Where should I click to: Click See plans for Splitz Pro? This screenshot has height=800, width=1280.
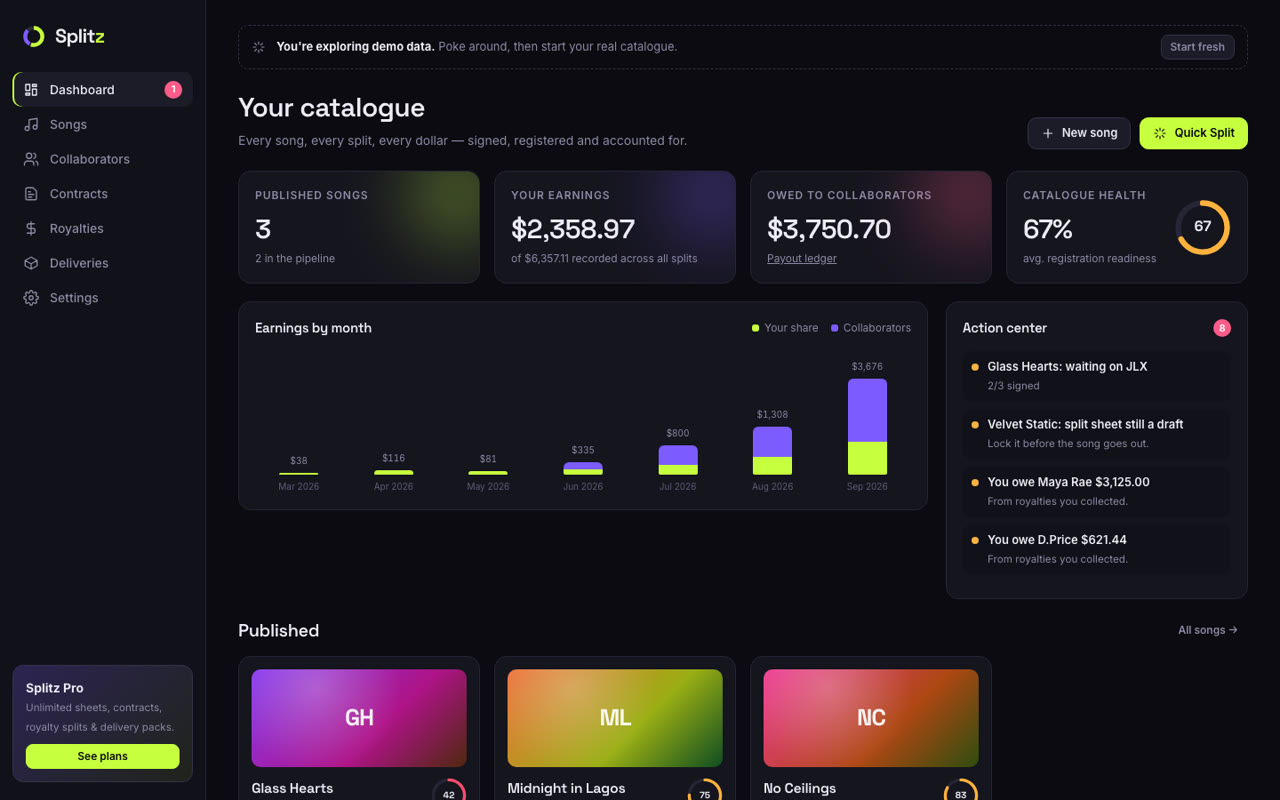(103, 756)
